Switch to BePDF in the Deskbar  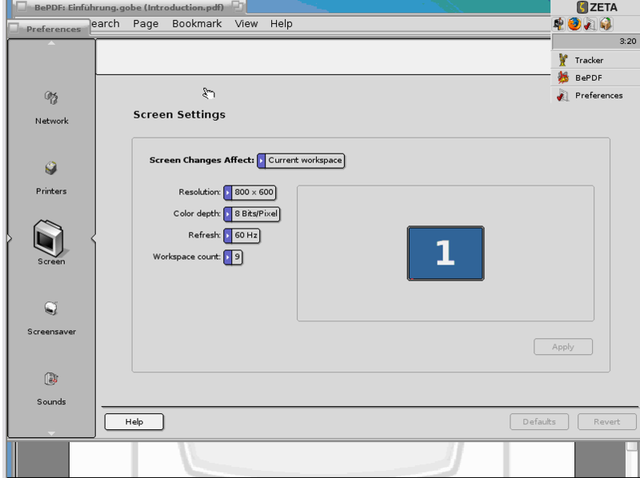588,78
